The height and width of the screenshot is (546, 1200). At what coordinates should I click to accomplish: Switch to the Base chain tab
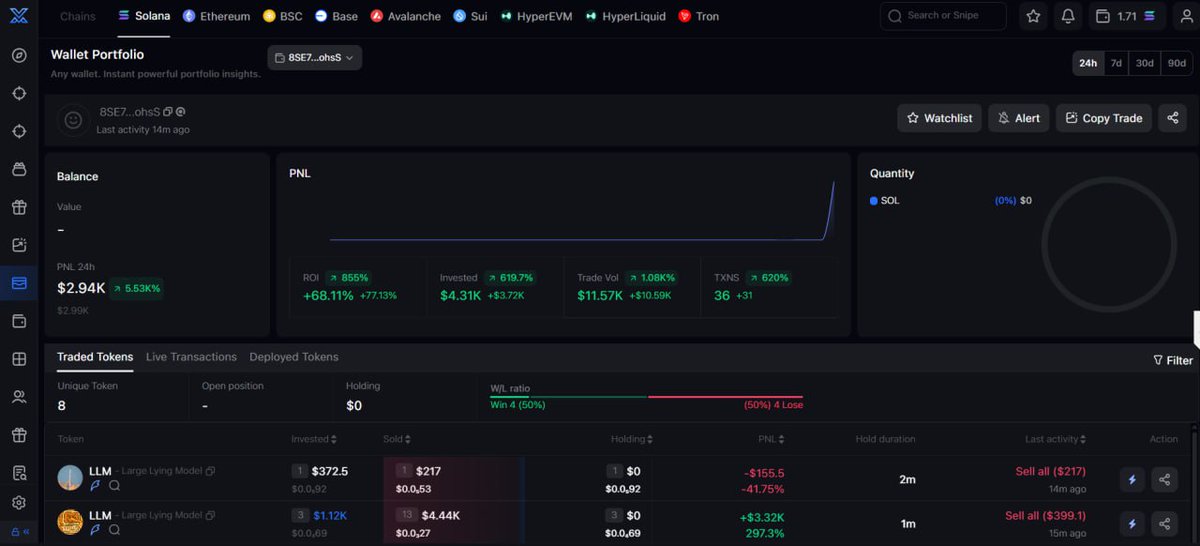(x=336, y=16)
